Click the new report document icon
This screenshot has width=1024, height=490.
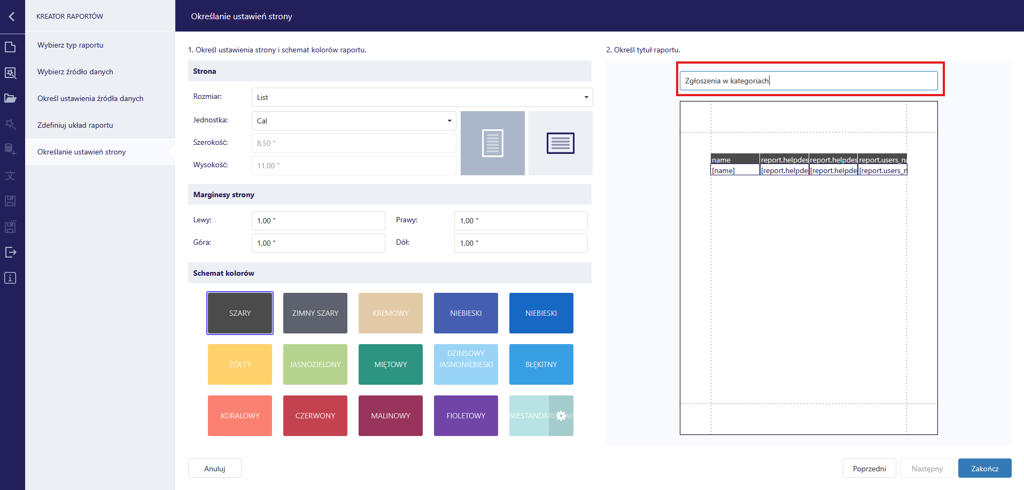pos(11,47)
